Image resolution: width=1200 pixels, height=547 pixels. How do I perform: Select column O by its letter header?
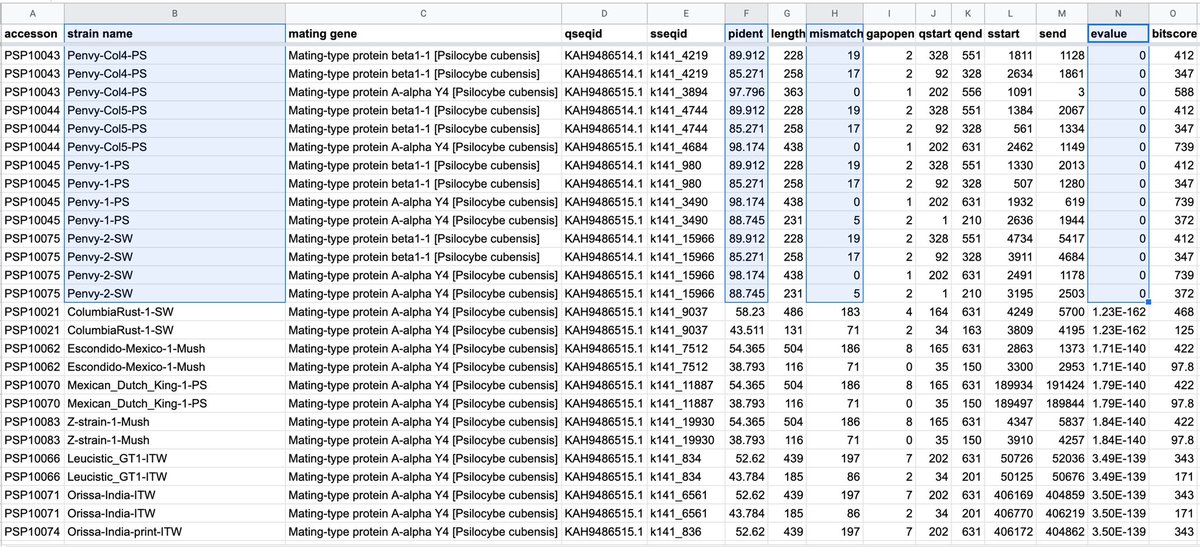[x=1174, y=12]
